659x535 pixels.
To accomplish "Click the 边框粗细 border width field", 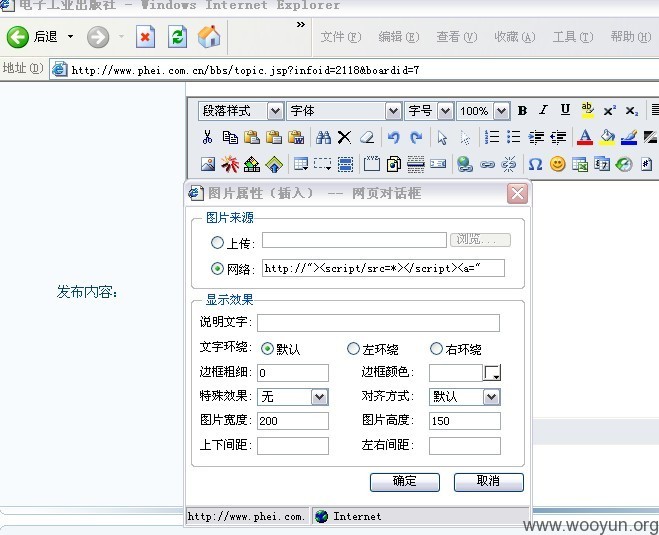I will [x=293, y=373].
